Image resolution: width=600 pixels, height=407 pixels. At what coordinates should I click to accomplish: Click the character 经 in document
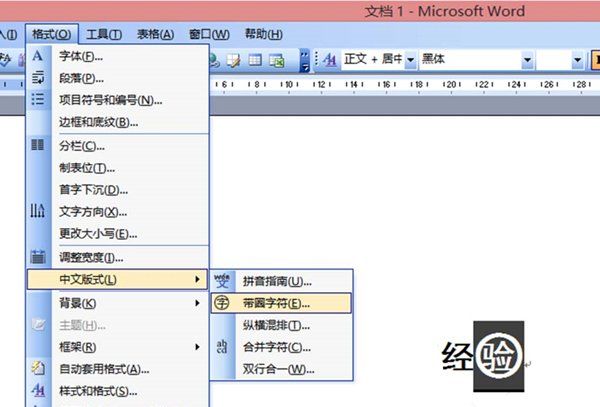tap(457, 357)
